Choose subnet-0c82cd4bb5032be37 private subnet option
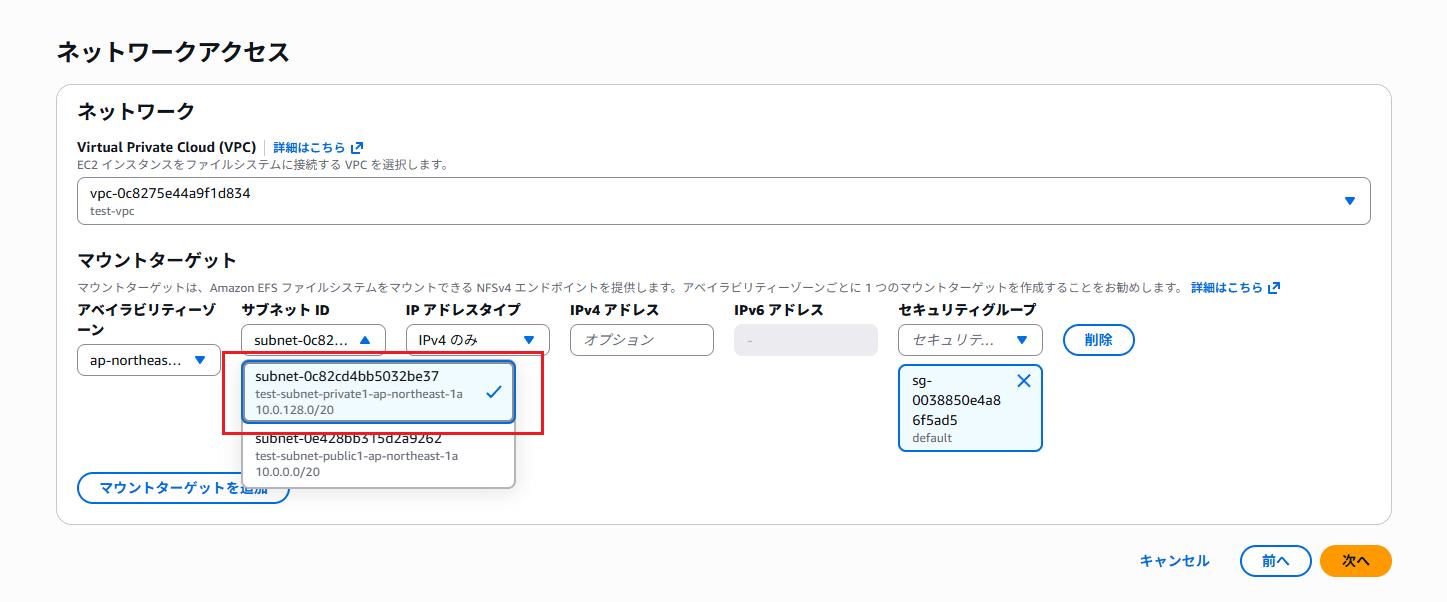 [x=379, y=393]
